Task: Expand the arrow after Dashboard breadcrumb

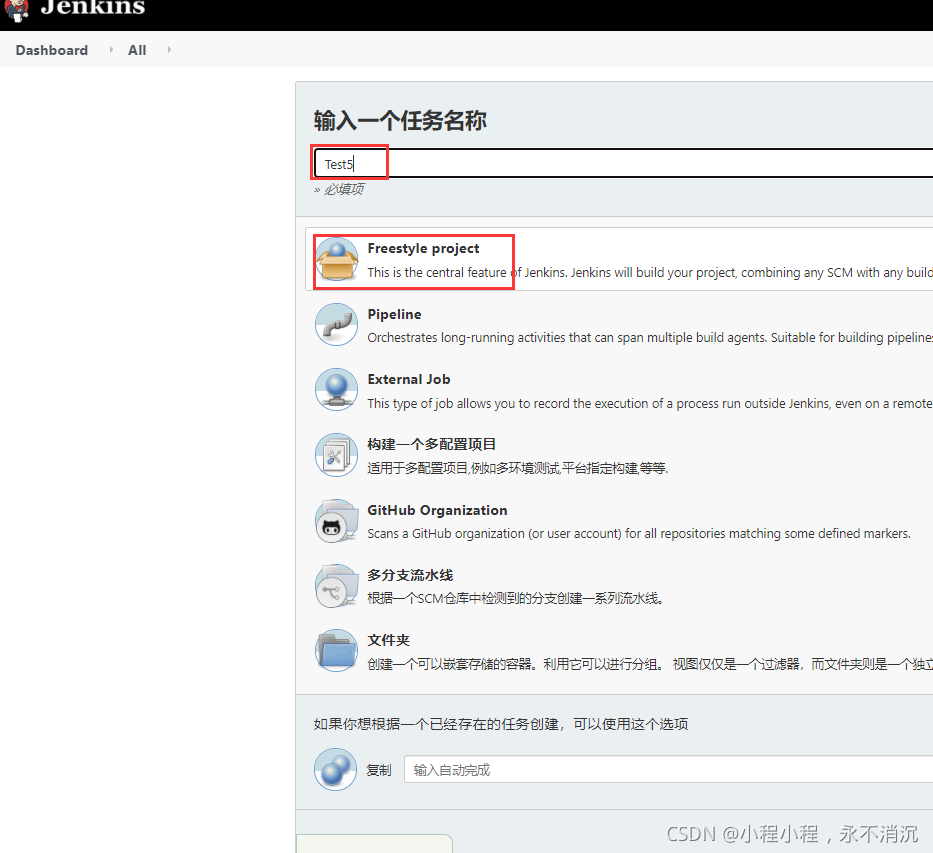Action: pyautogui.click(x=111, y=50)
